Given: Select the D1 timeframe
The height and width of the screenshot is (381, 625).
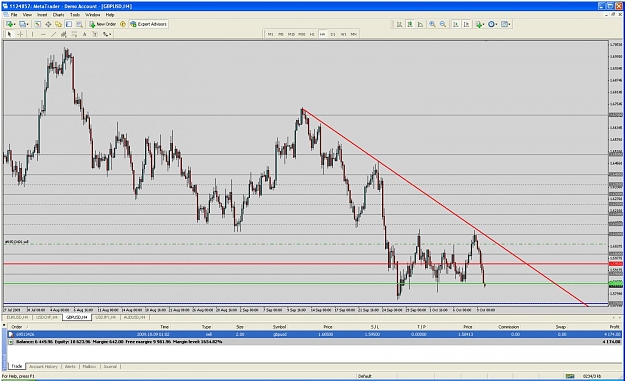Looking at the screenshot, I should point(333,34).
